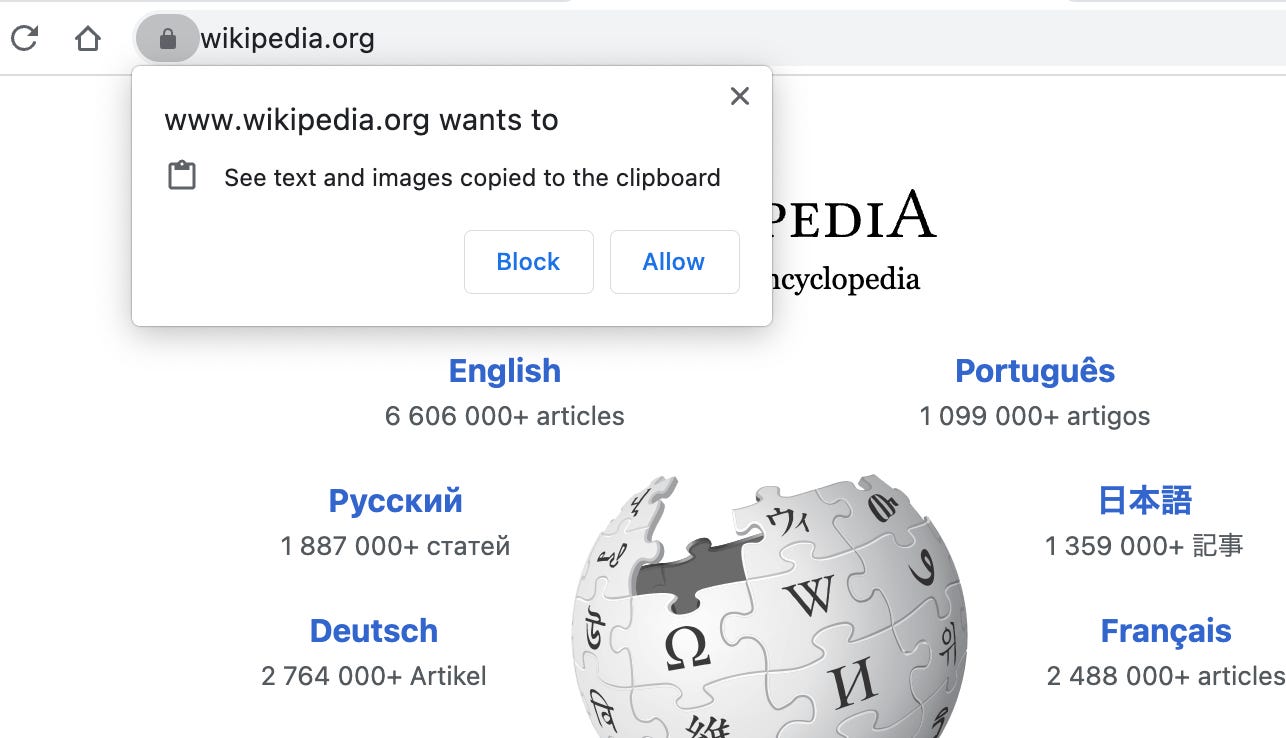Select the Русский language edition
This screenshot has width=1286, height=738.
(395, 500)
